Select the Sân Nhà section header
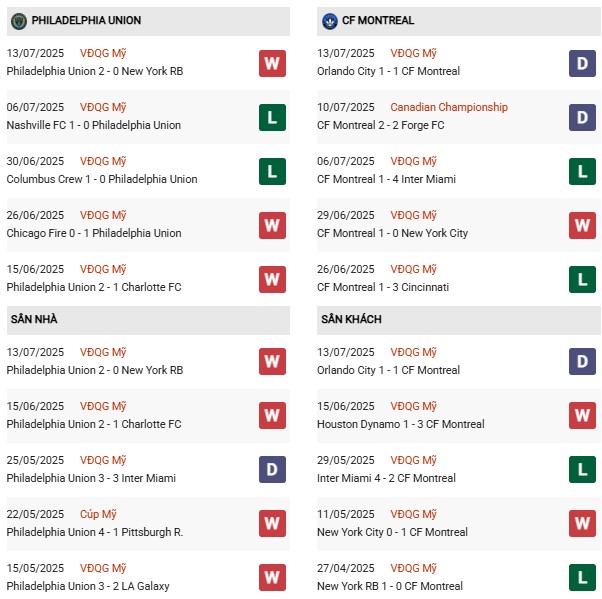 coord(35,319)
